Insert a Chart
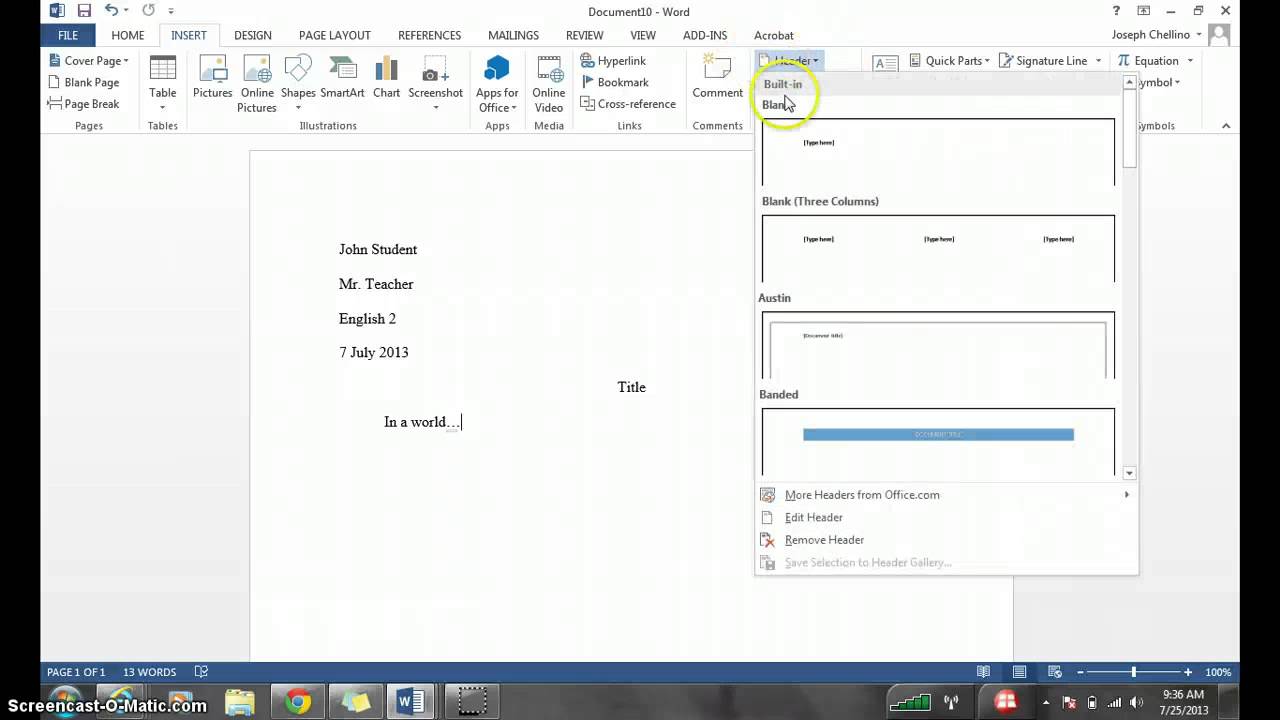This screenshot has height=720, width=1280. coord(386,78)
